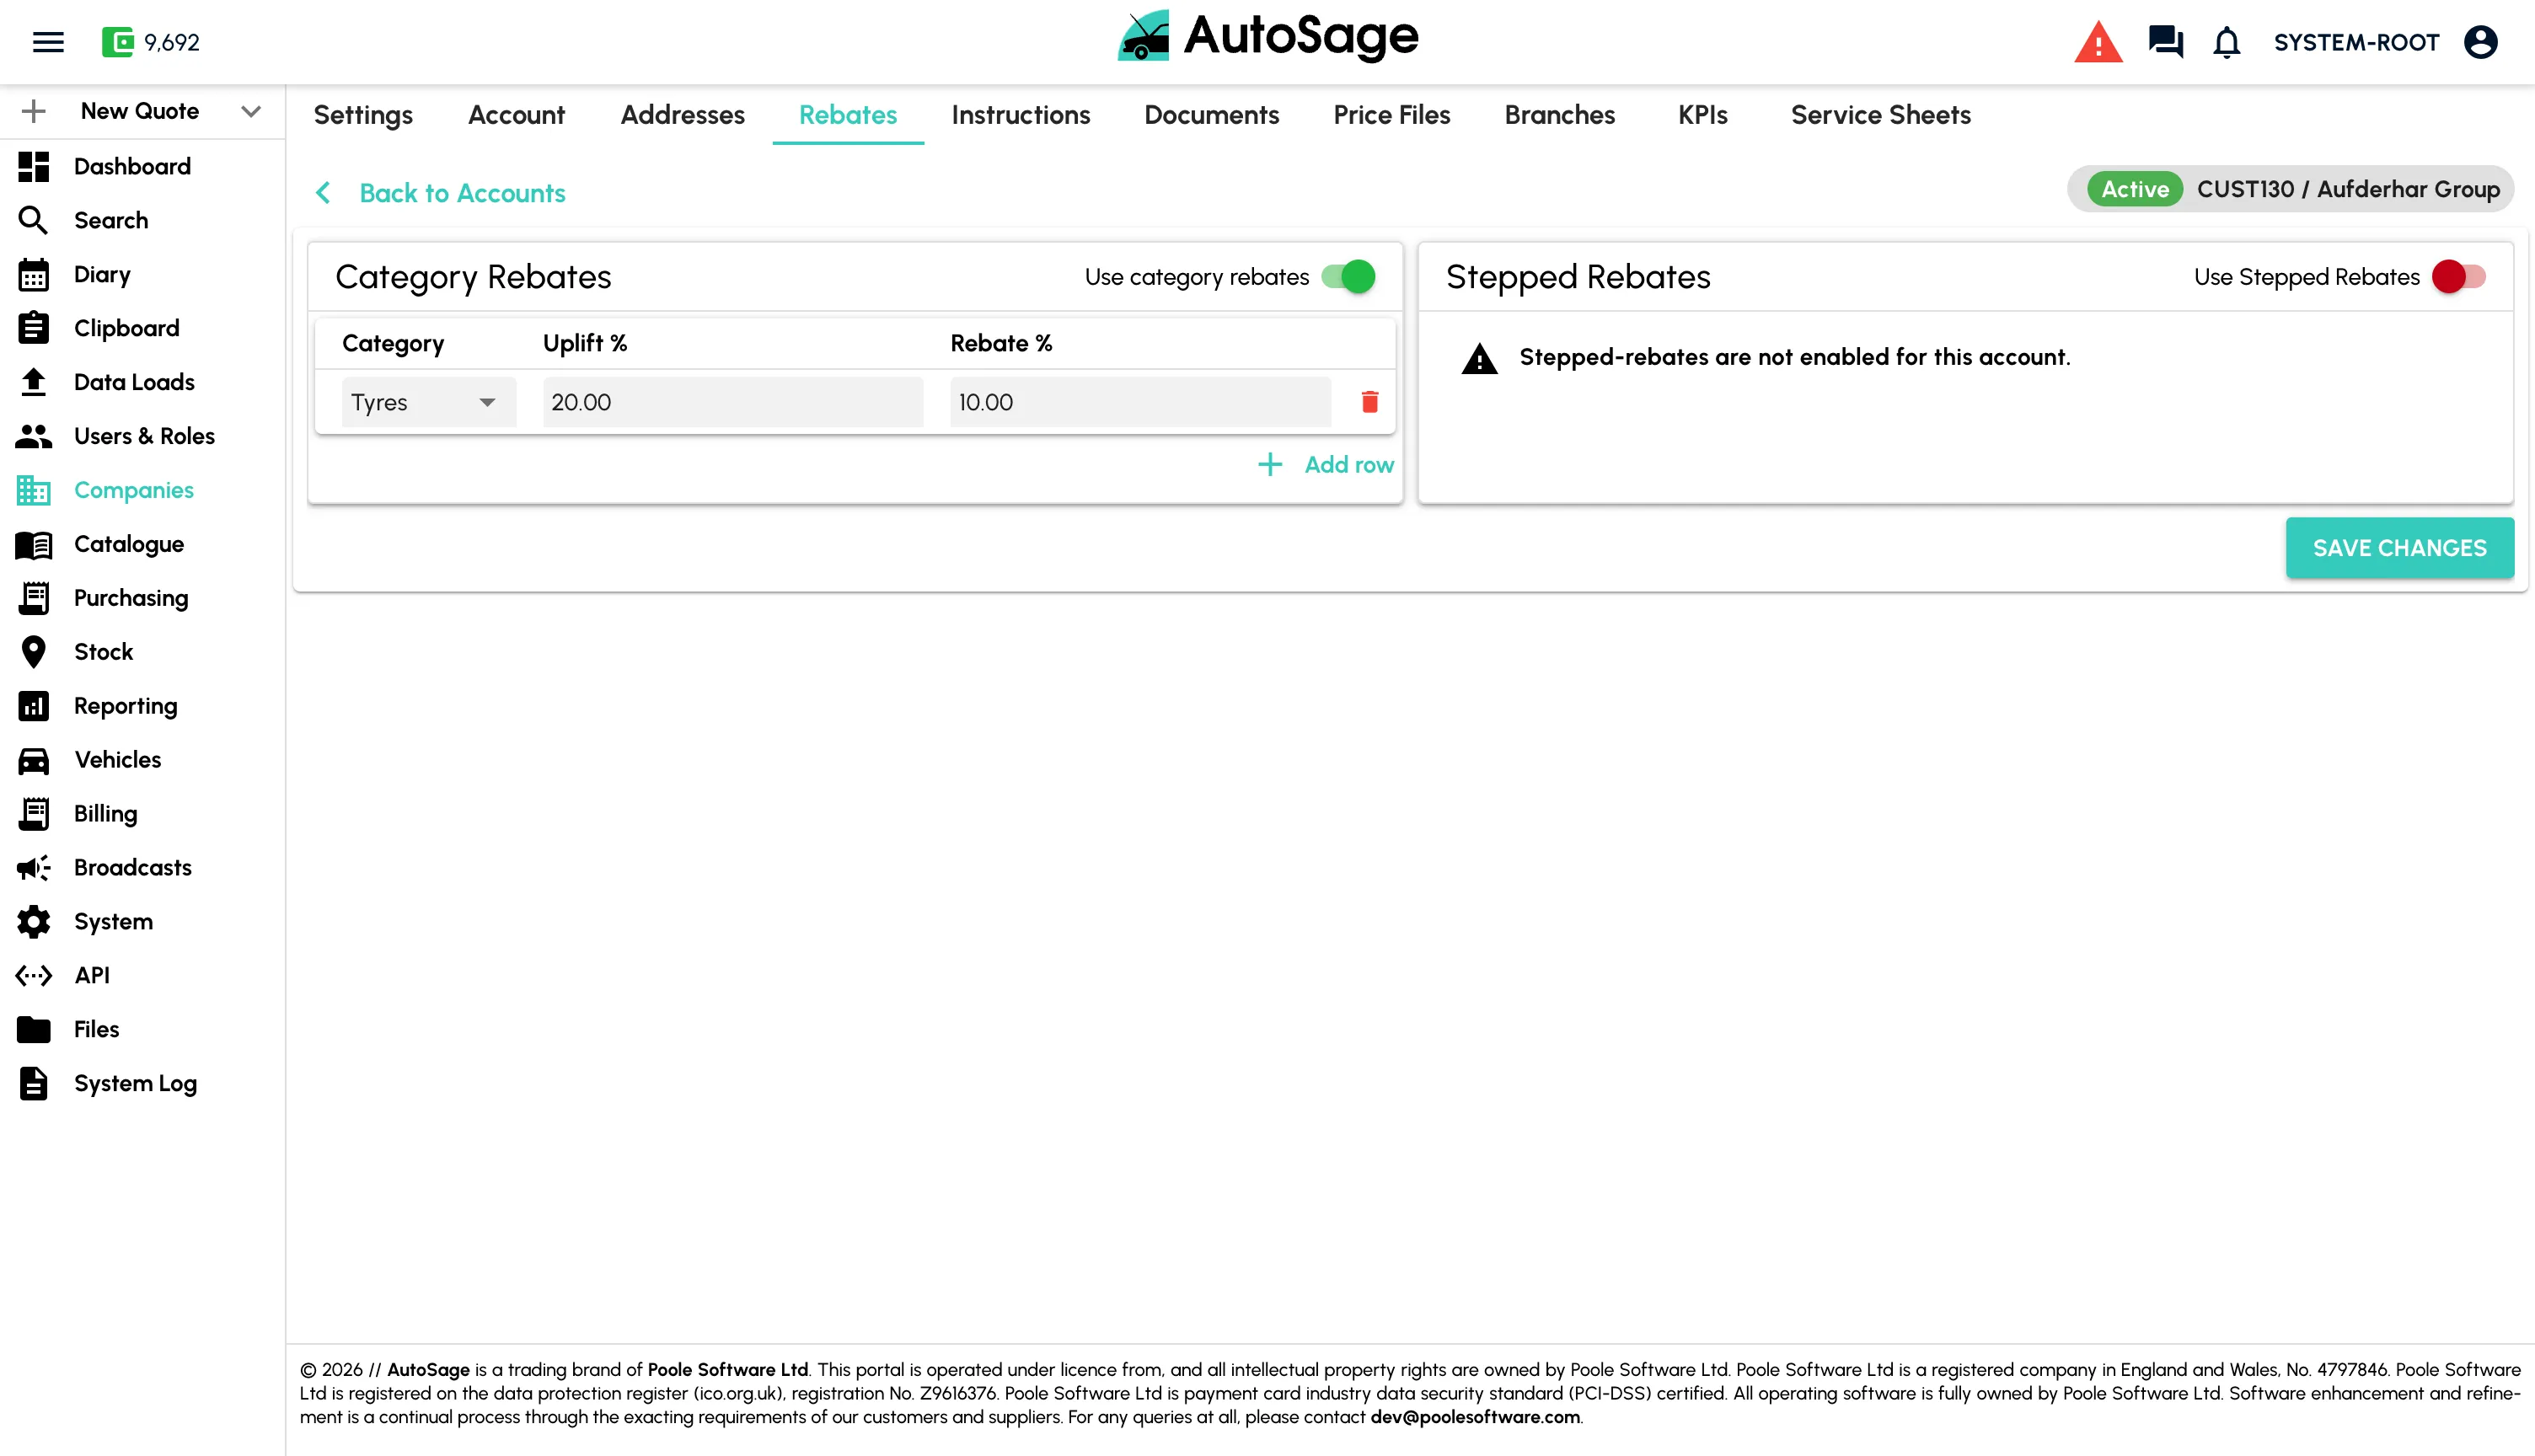Click the Dashboard sidebar icon
This screenshot has width=2535, height=1456.
pyautogui.click(x=33, y=166)
